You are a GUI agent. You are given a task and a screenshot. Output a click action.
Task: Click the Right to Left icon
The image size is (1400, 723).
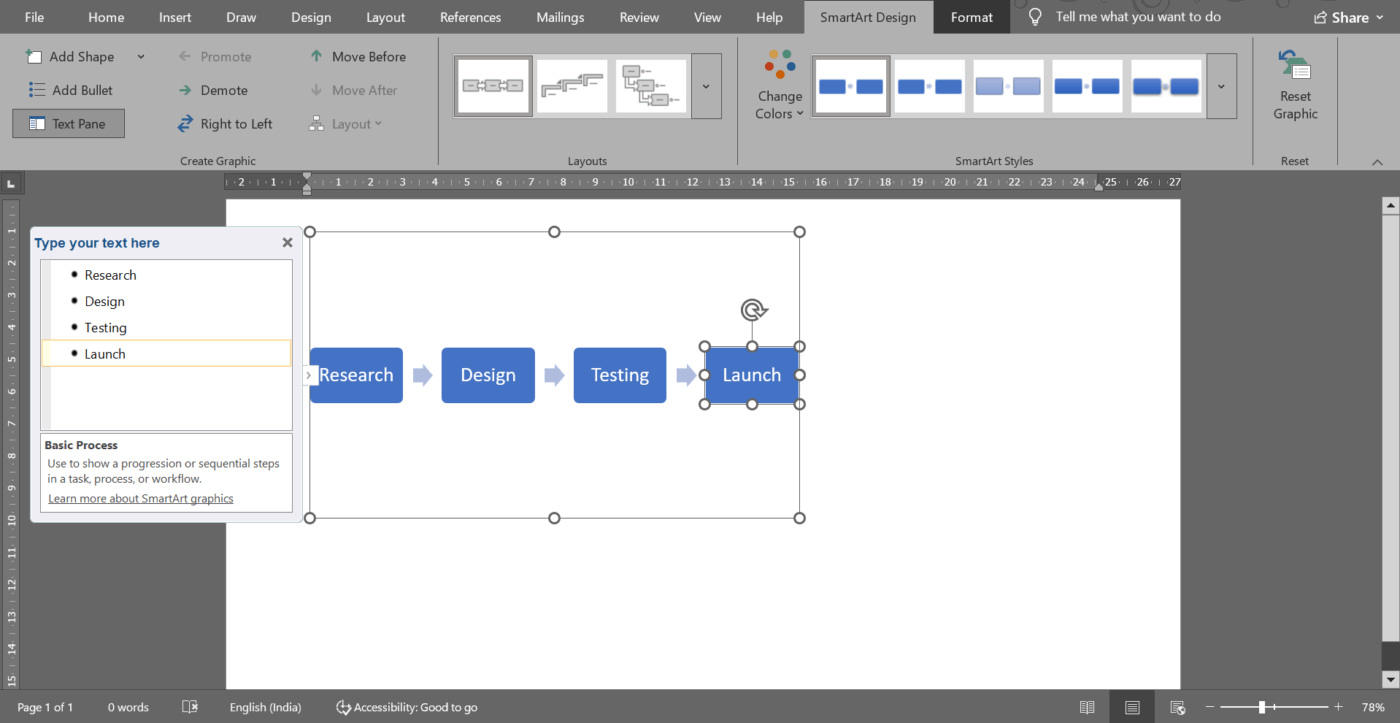pos(187,123)
